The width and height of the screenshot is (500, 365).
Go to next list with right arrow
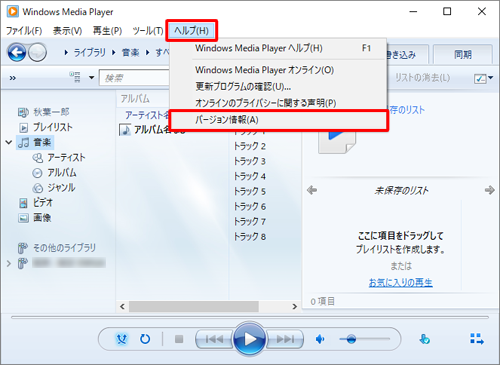click(x=489, y=190)
